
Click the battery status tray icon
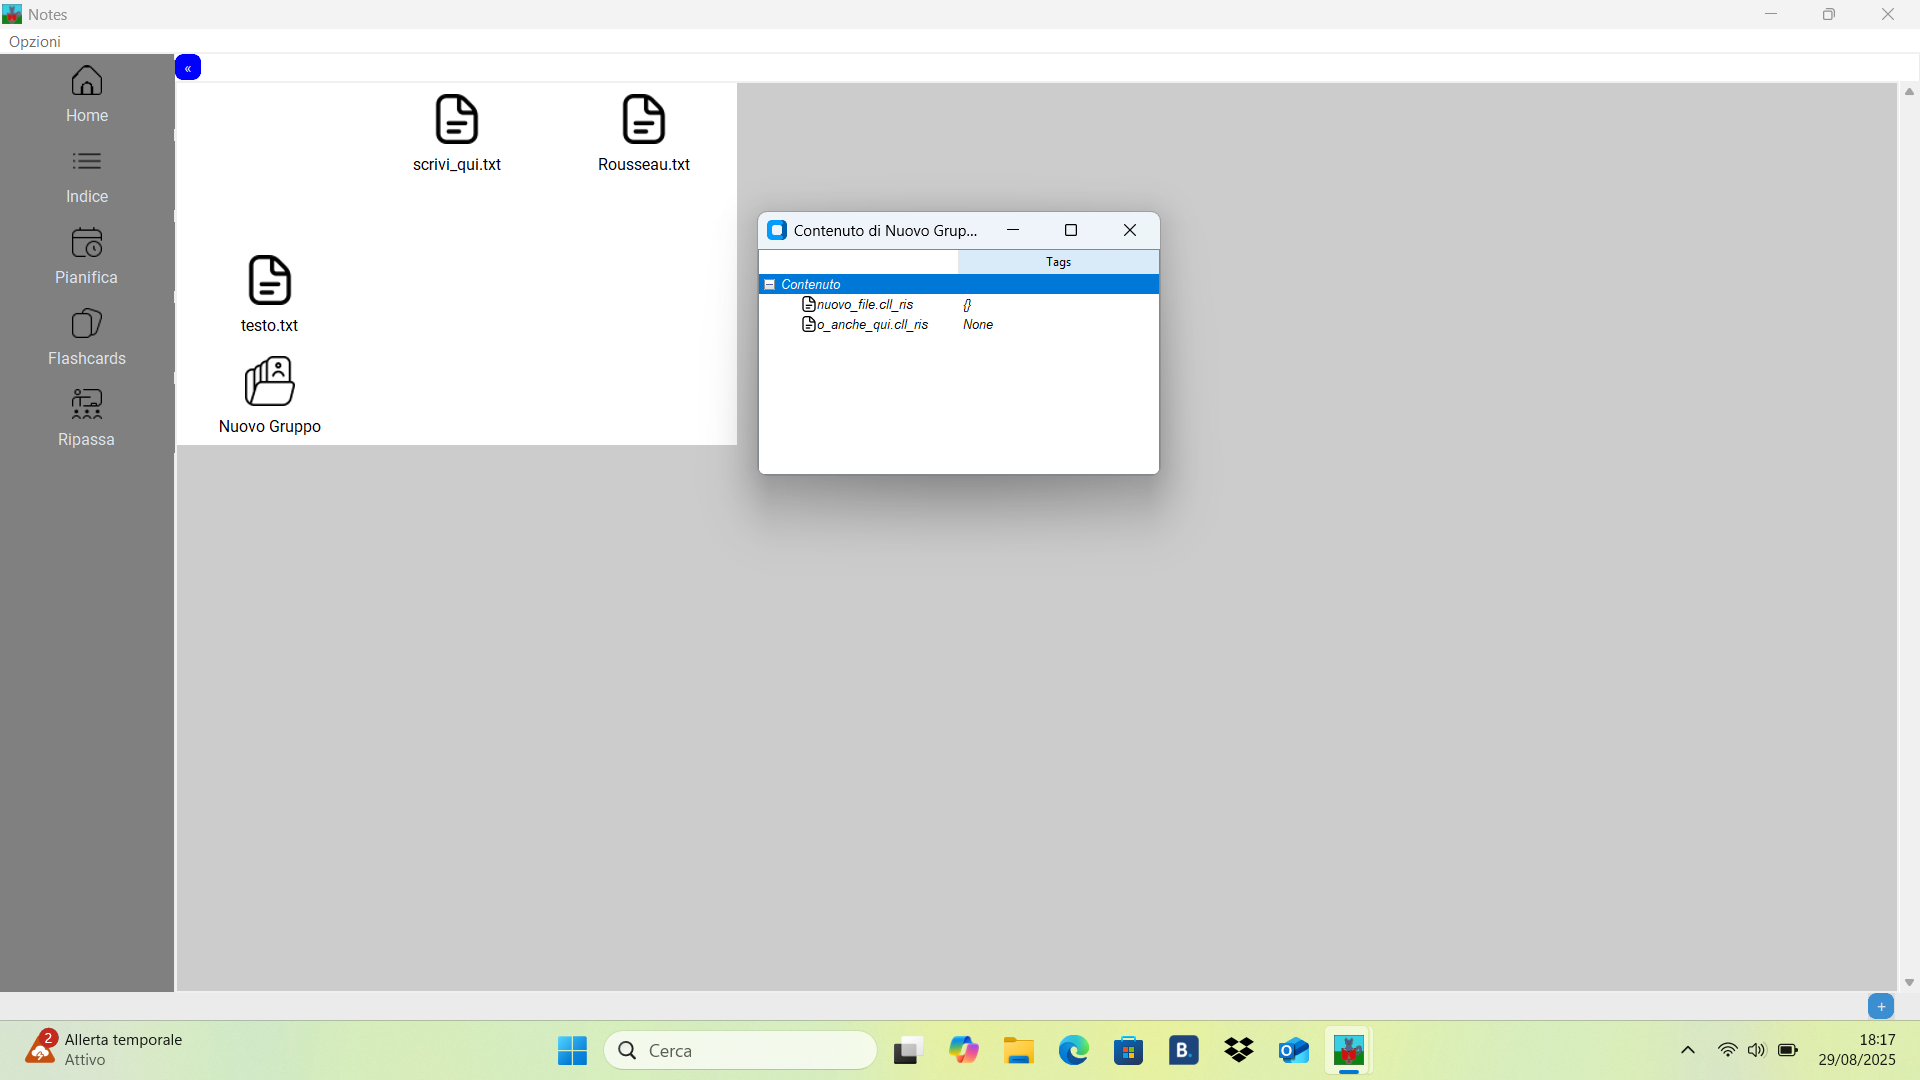pyautogui.click(x=1788, y=1050)
